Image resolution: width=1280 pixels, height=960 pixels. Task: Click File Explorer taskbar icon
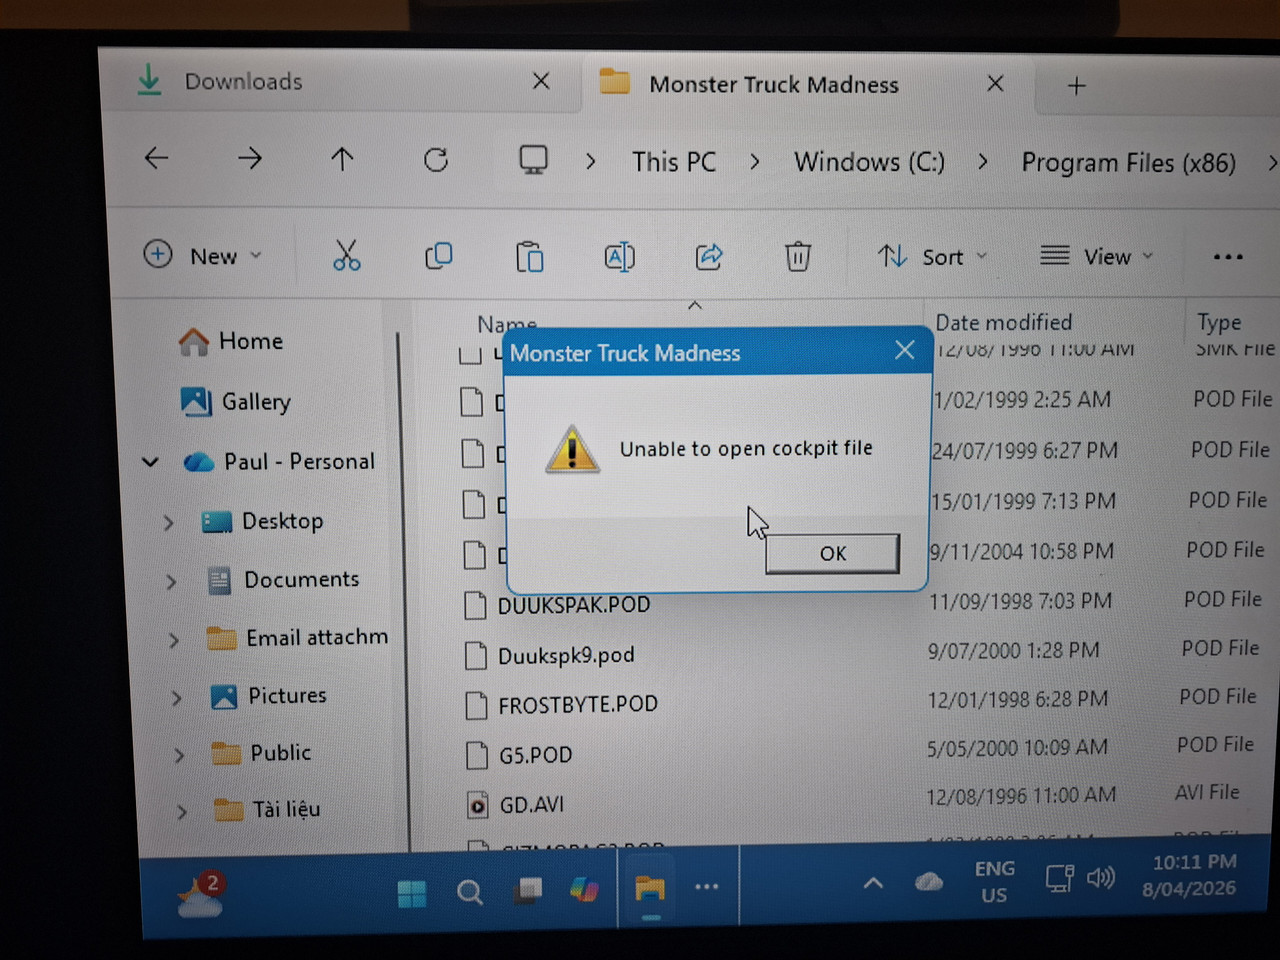[650, 888]
